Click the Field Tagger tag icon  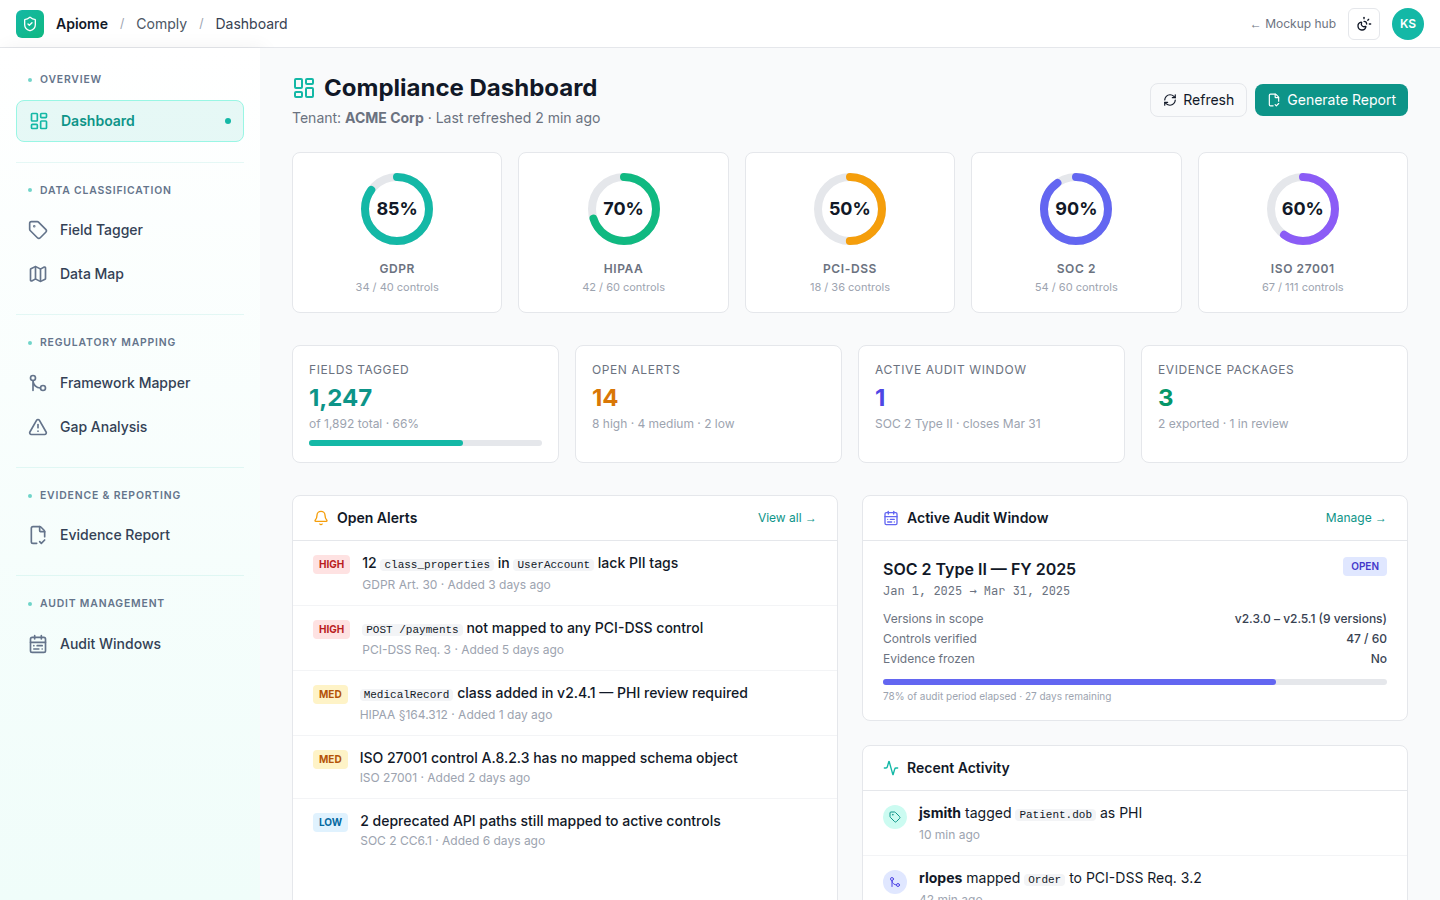pos(38,230)
